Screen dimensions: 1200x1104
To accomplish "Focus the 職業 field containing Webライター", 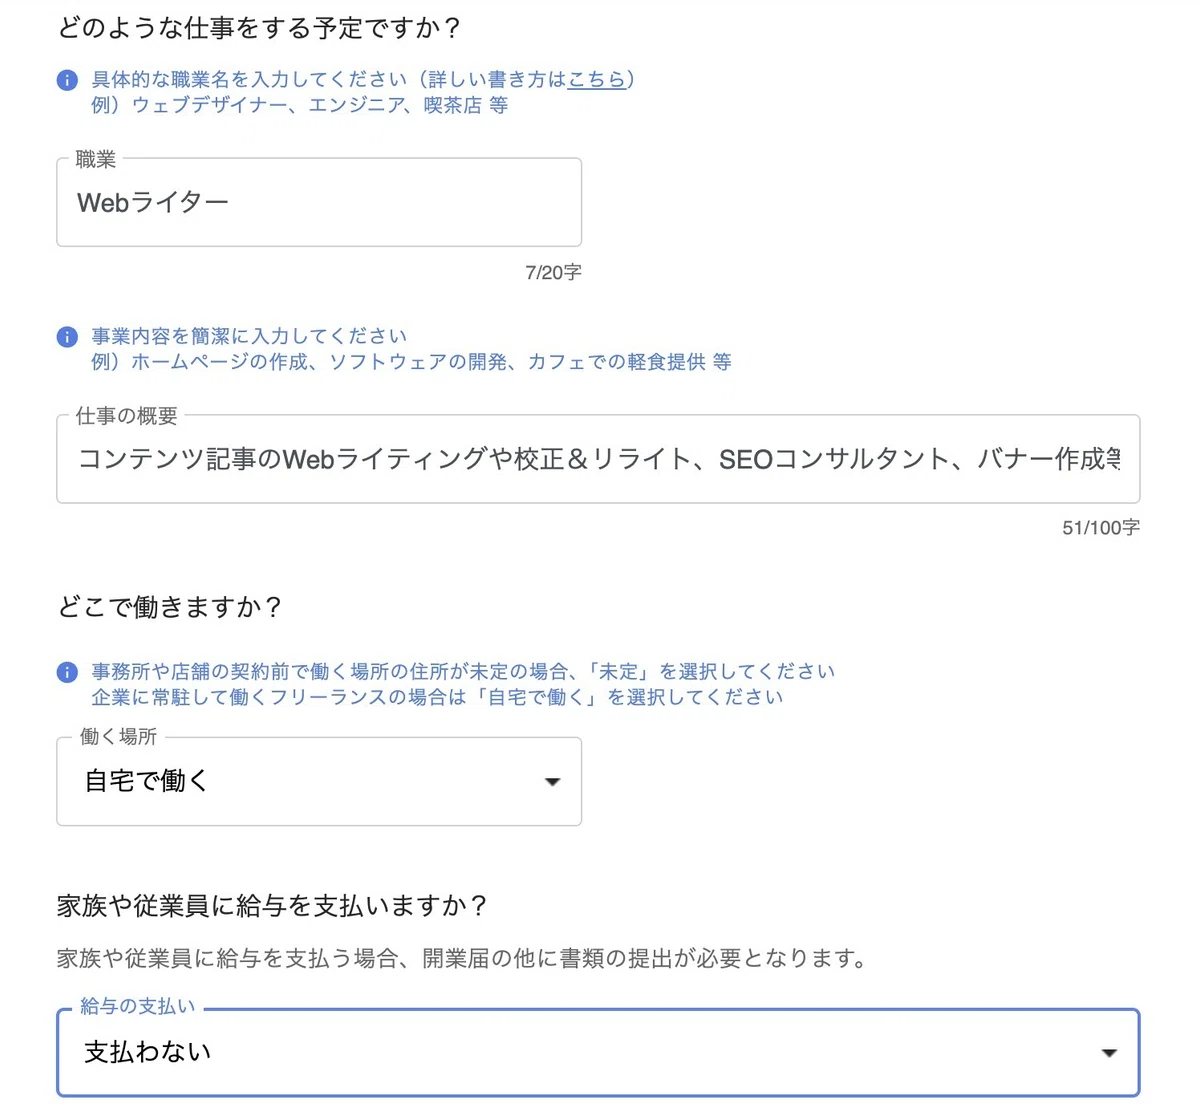I will 319,202.
